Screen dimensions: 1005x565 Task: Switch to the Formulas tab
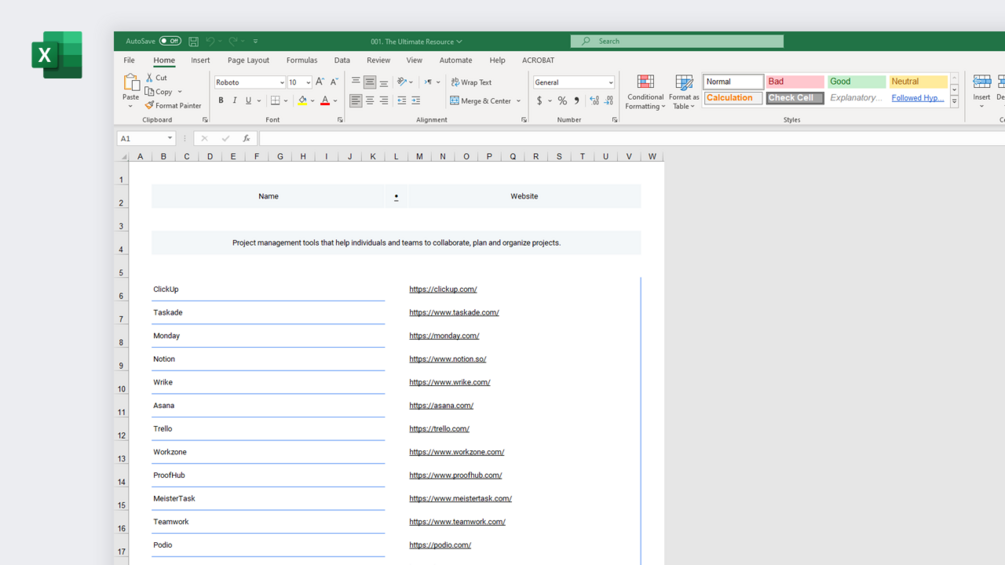point(302,60)
